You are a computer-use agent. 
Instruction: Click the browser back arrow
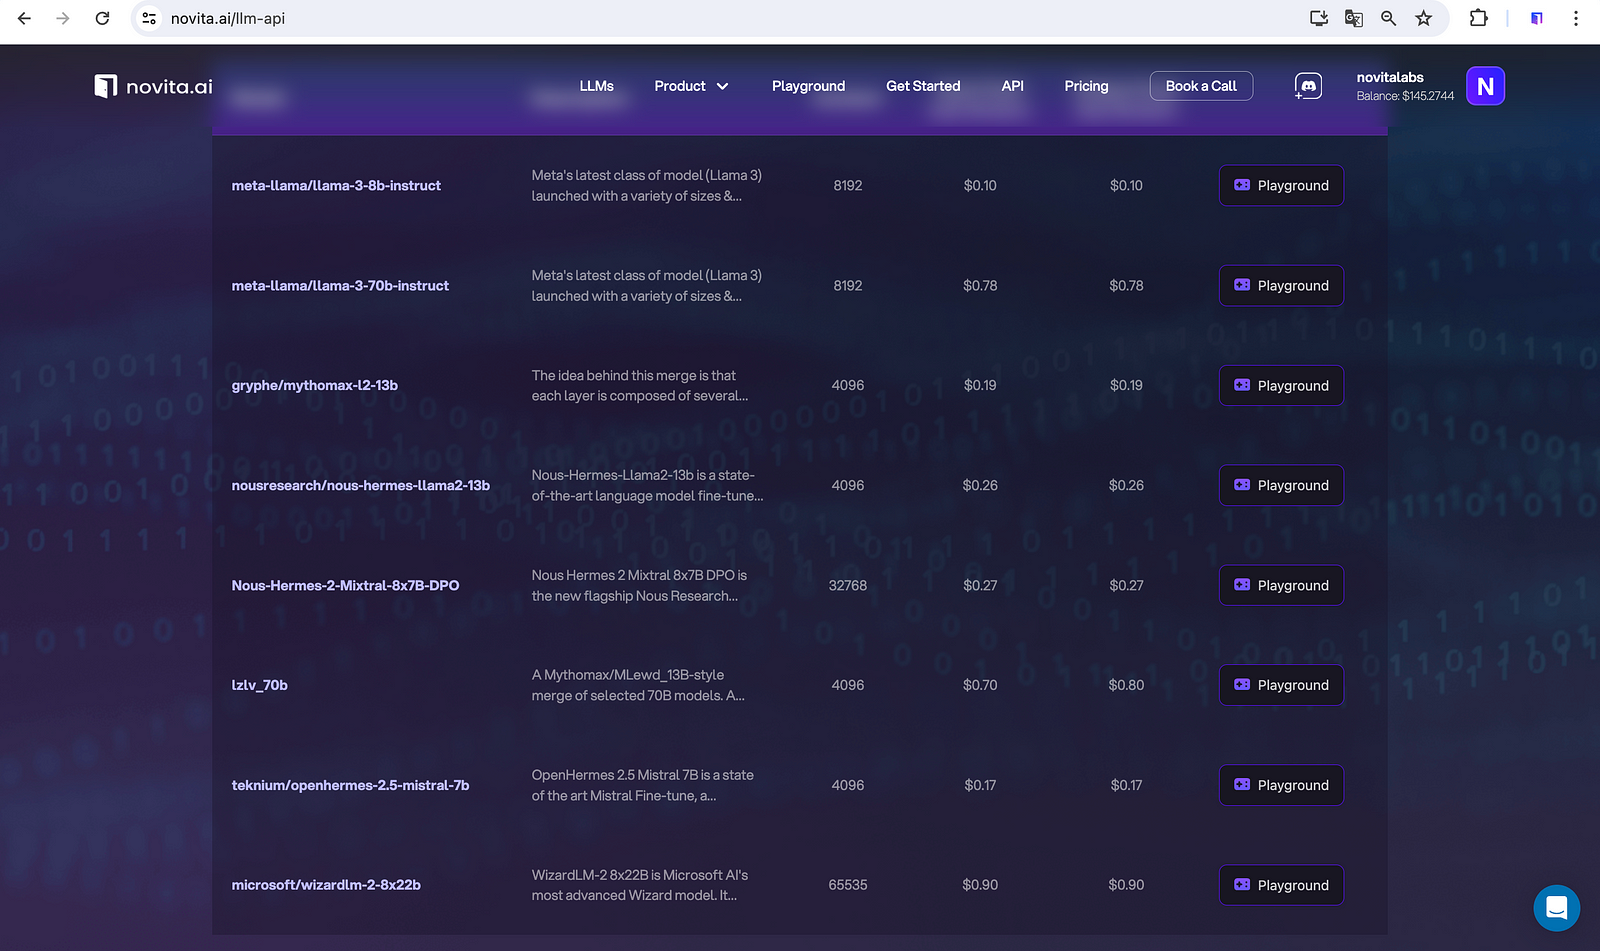point(24,18)
